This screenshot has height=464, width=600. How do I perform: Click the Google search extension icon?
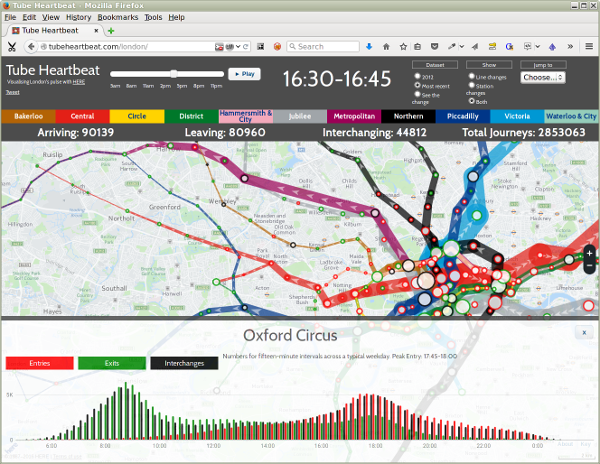point(509,47)
